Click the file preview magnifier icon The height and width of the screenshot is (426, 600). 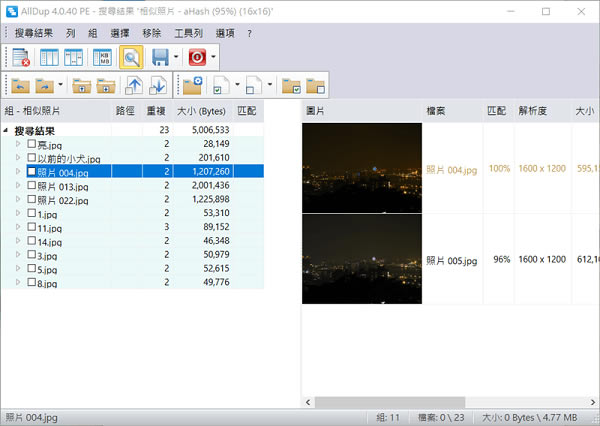131,57
